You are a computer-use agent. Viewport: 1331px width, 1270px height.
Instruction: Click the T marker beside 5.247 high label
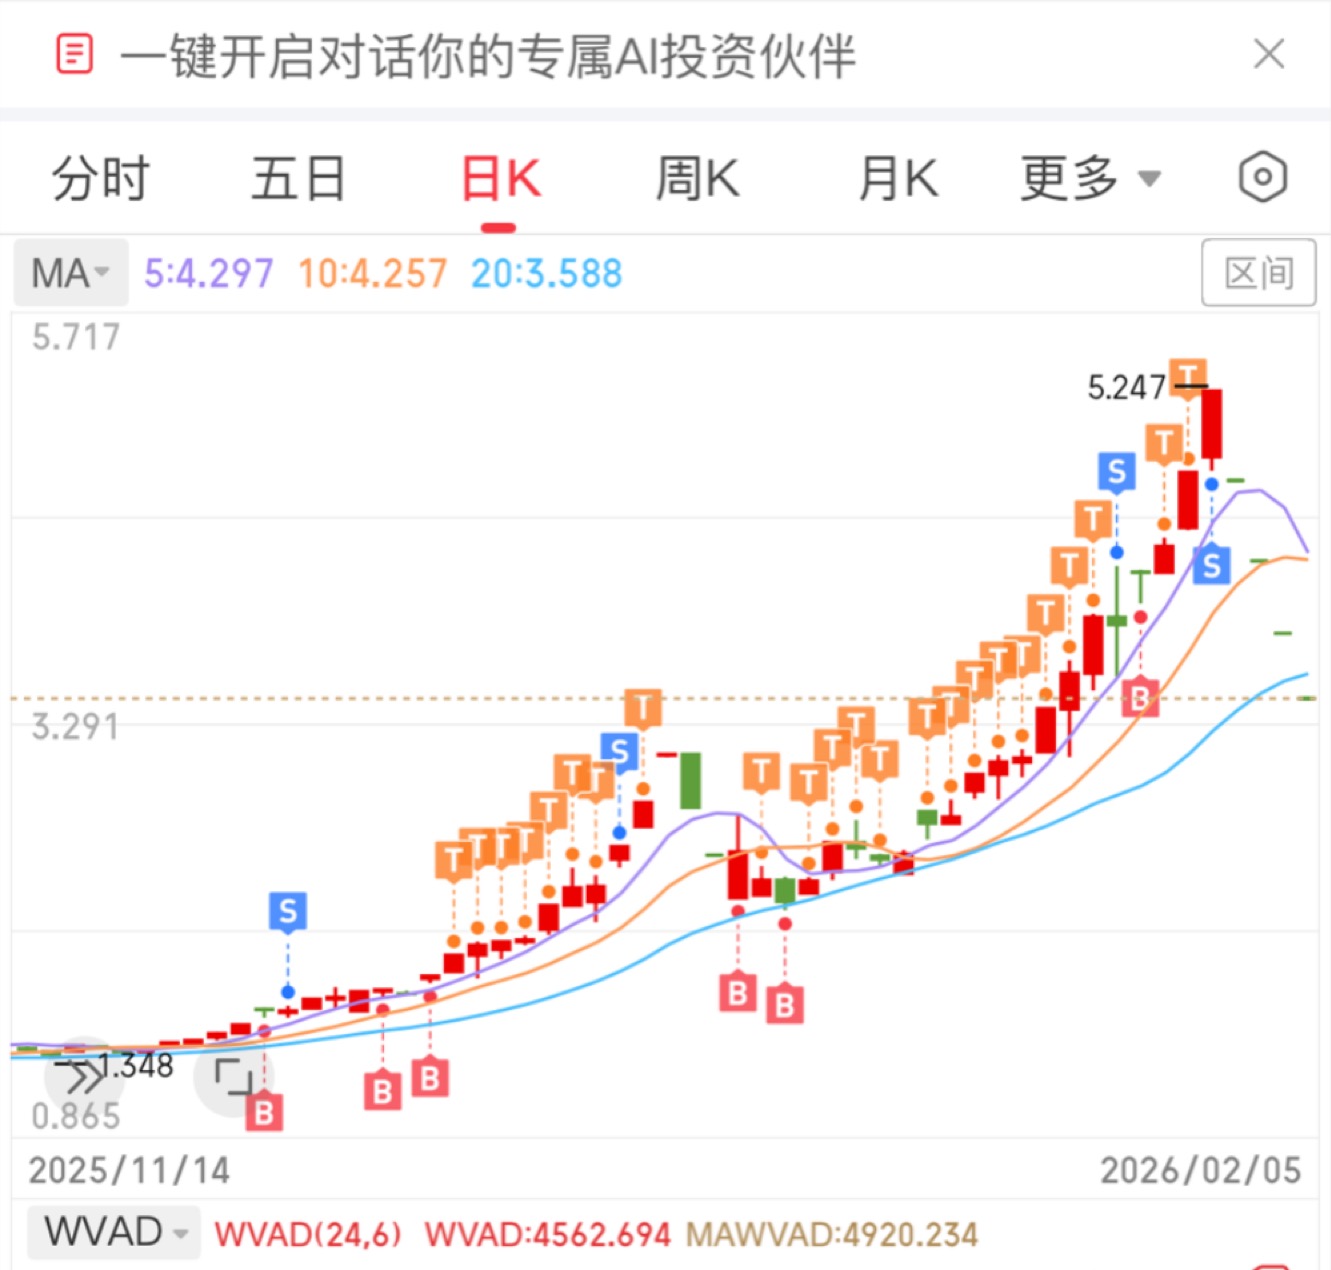[x=1189, y=377]
